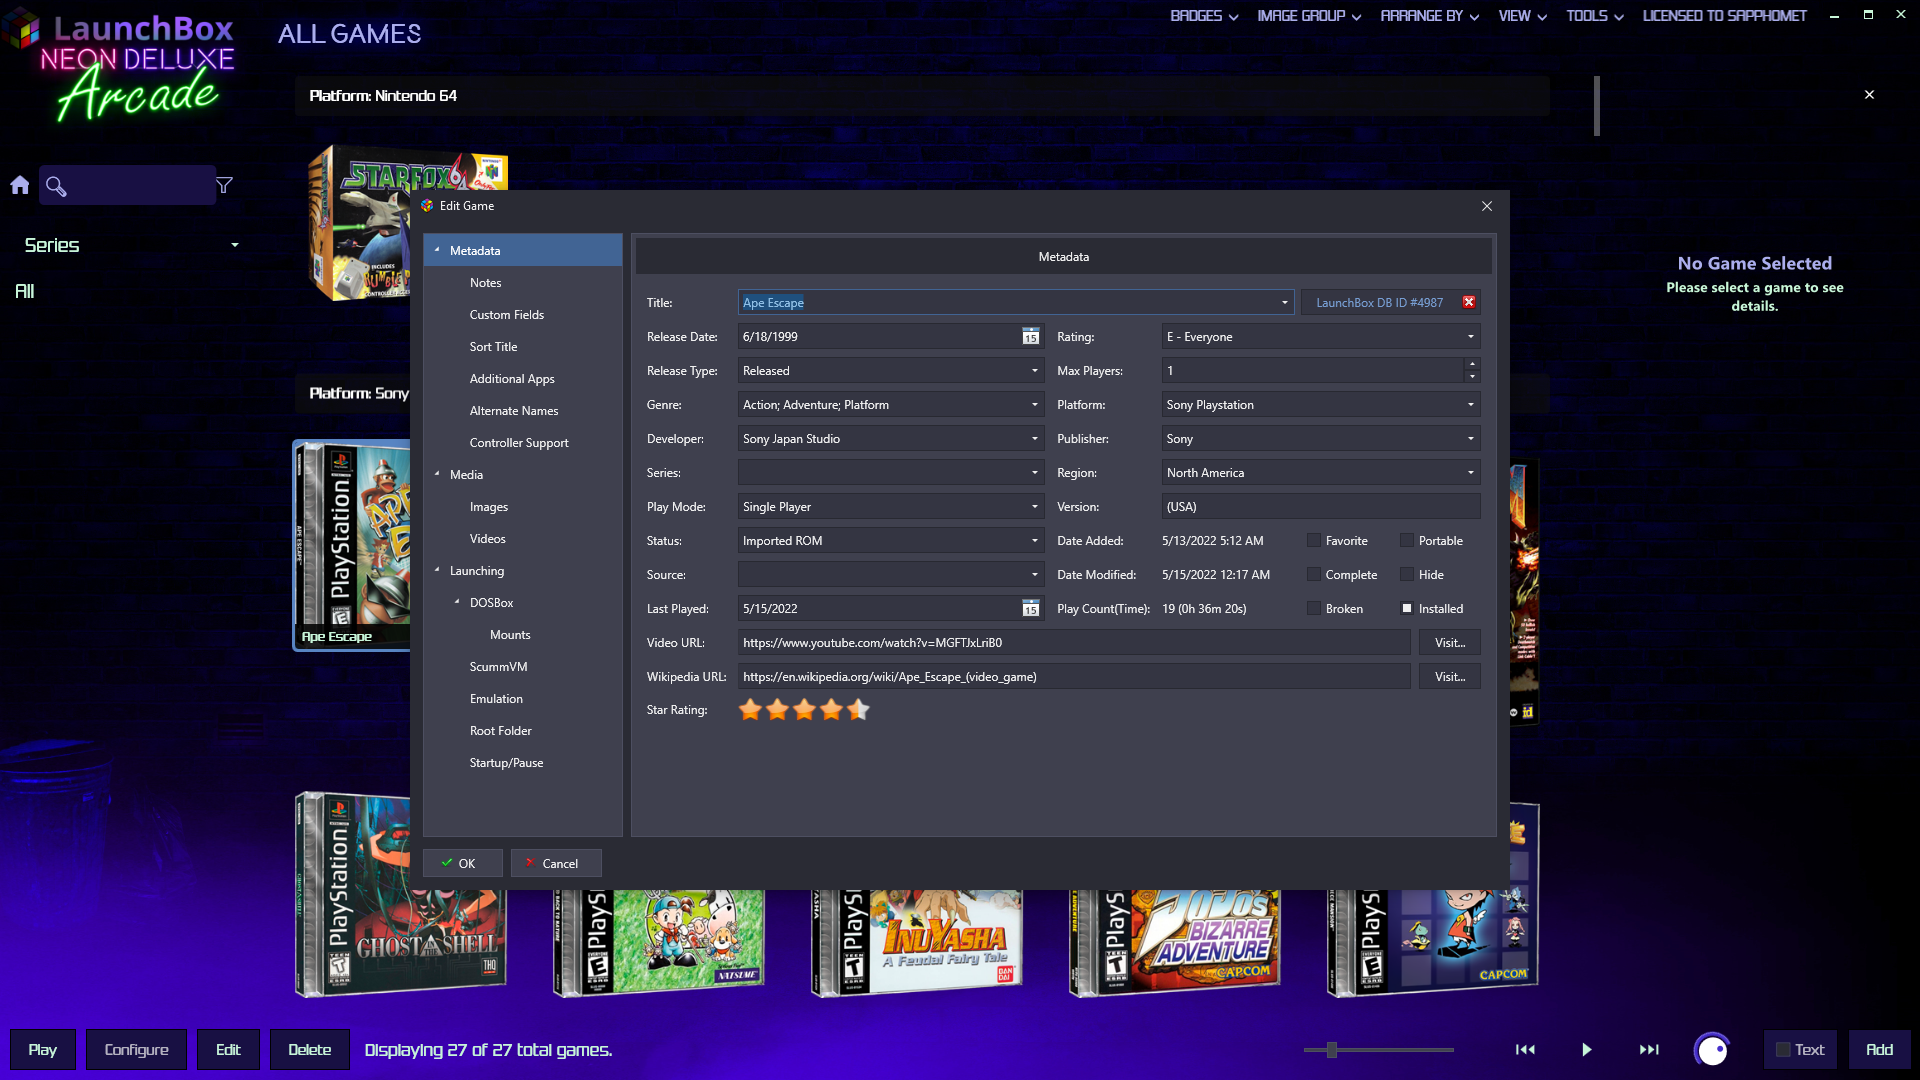1920x1080 pixels.
Task: Close the Edit Game dialog
Action: pos(1487,206)
